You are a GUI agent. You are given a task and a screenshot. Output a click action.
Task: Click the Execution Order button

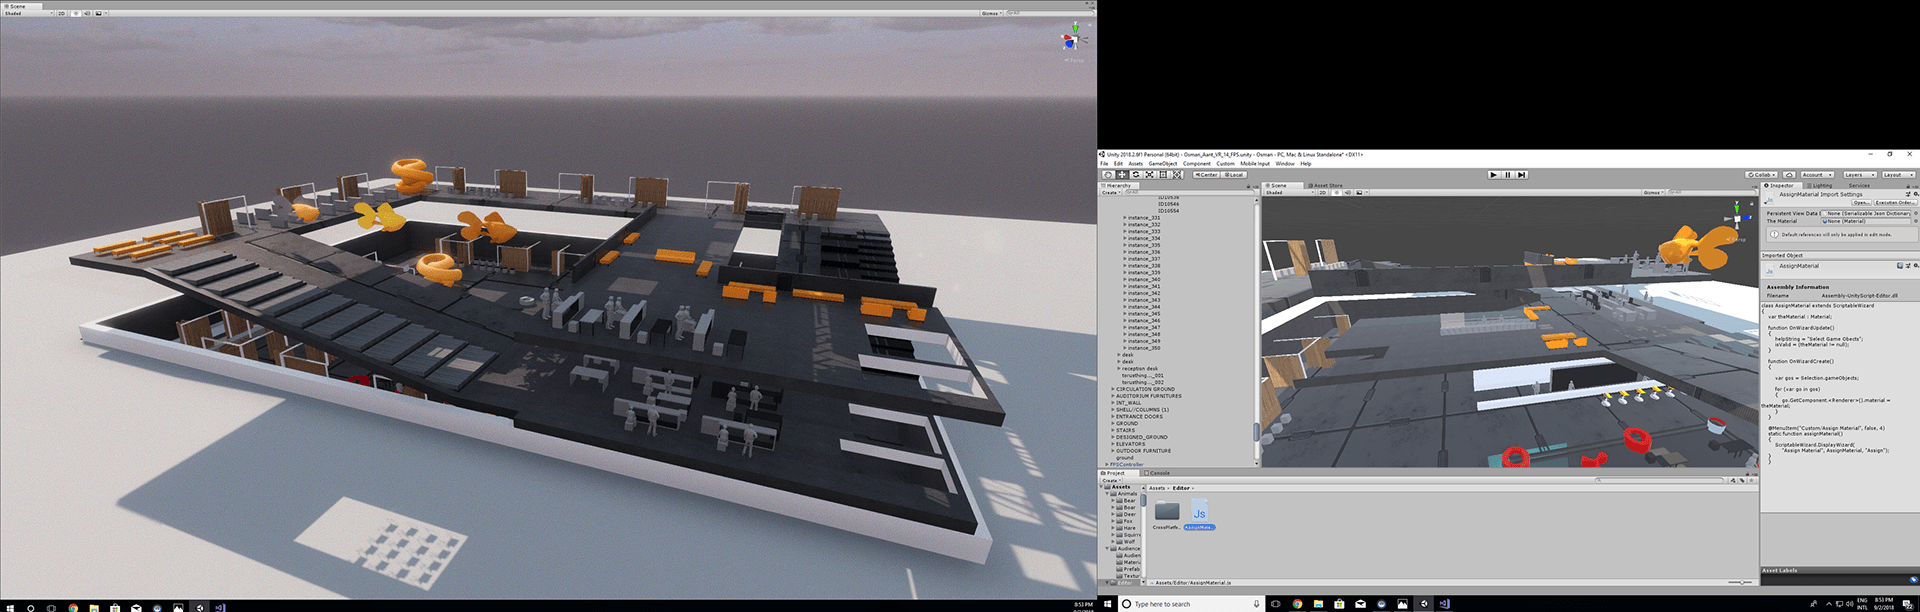[x=1893, y=203]
